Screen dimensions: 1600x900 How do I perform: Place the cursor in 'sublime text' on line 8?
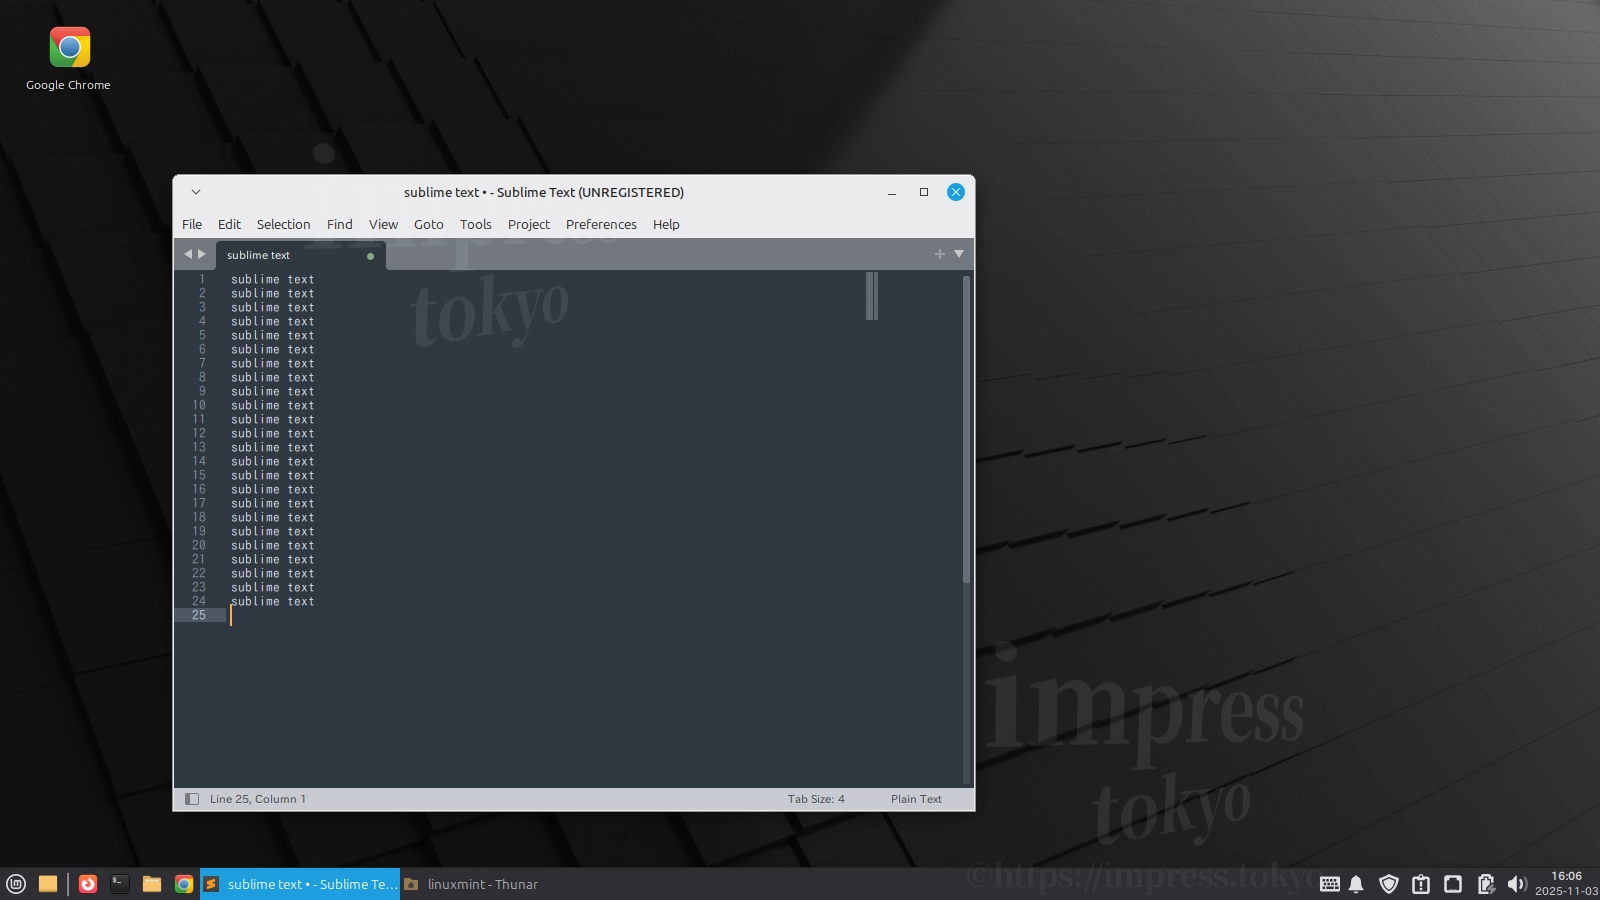point(272,378)
